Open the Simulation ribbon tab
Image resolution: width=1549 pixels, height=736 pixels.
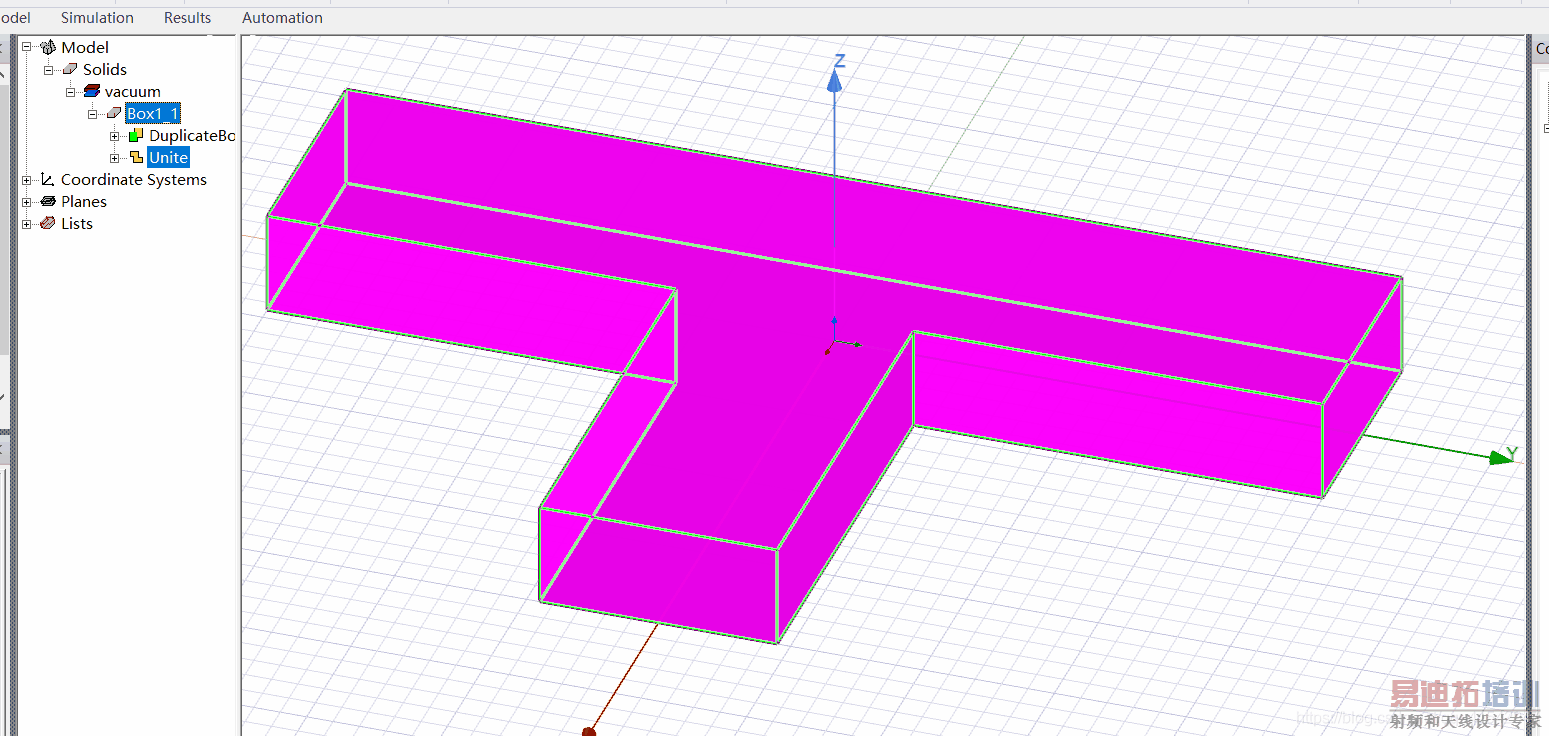[97, 17]
